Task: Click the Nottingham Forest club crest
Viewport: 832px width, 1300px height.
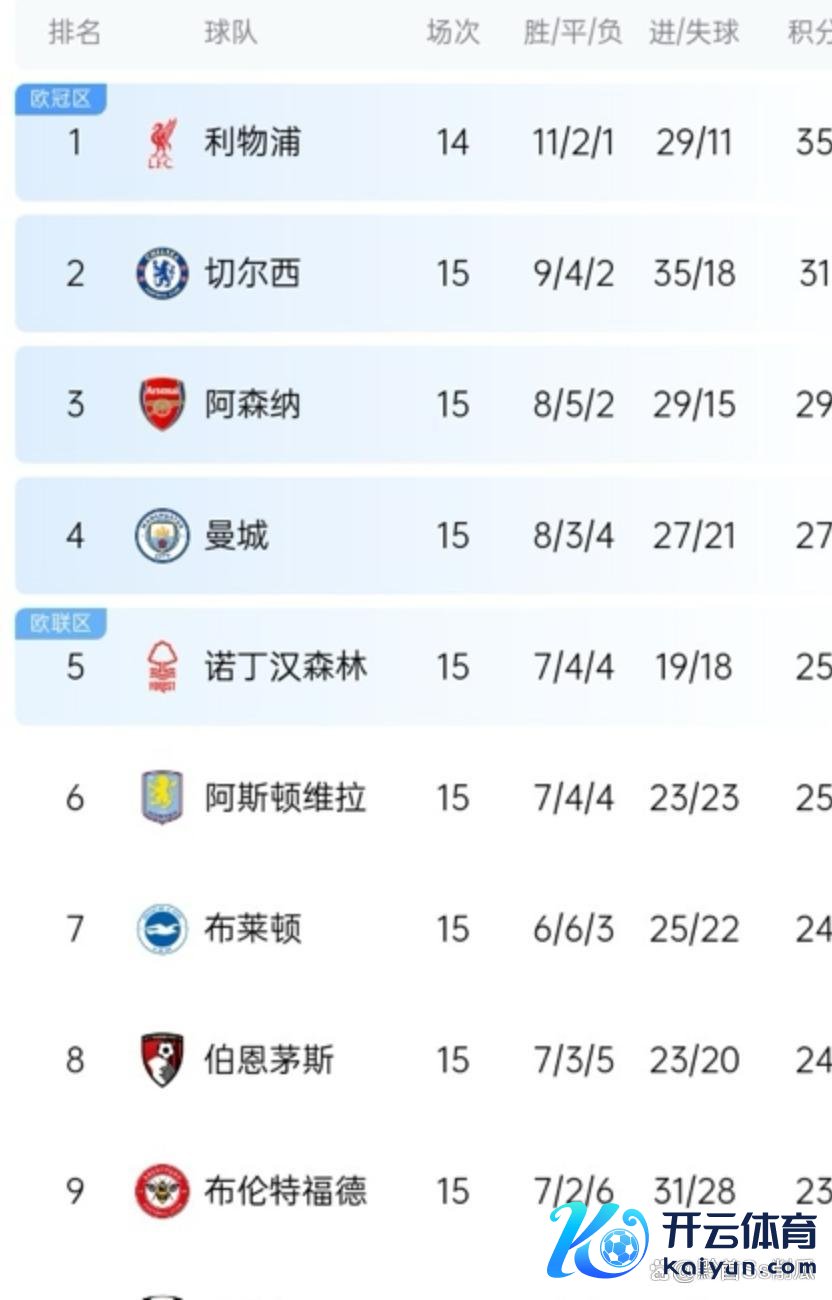Action: click(x=161, y=667)
